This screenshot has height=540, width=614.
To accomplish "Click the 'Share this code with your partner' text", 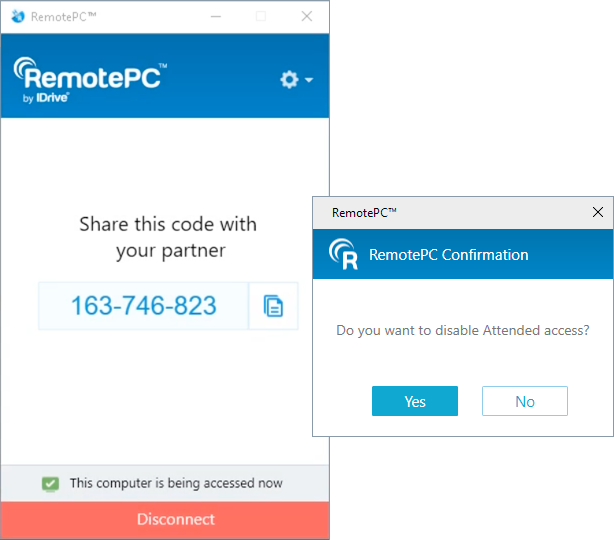I will [x=168, y=237].
